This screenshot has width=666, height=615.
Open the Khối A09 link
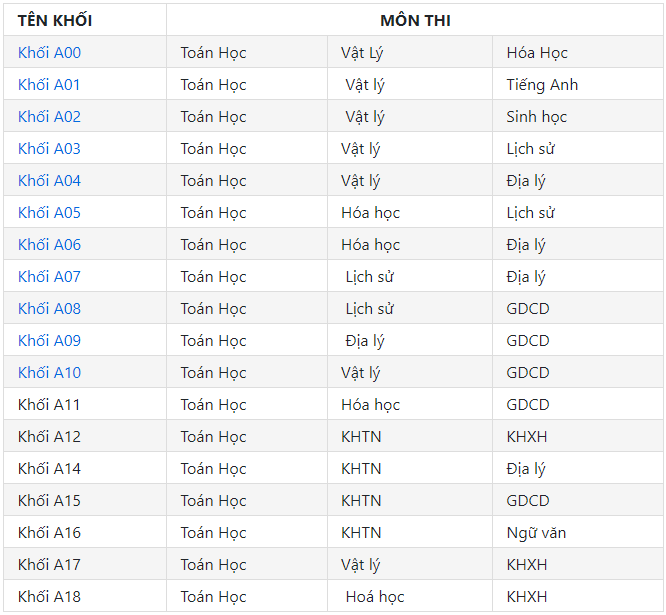pos(49,341)
